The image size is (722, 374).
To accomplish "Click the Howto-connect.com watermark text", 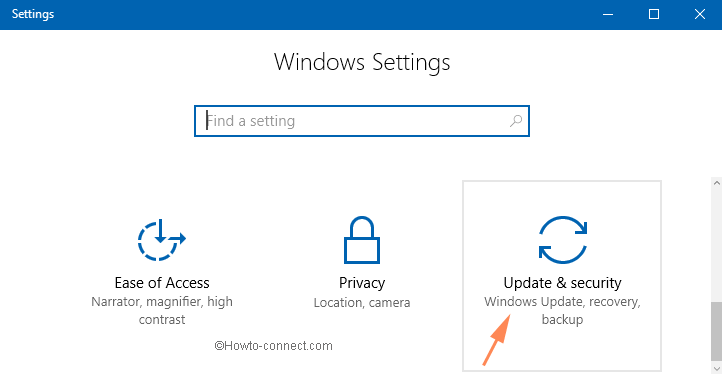I will pyautogui.click(x=274, y=345).
